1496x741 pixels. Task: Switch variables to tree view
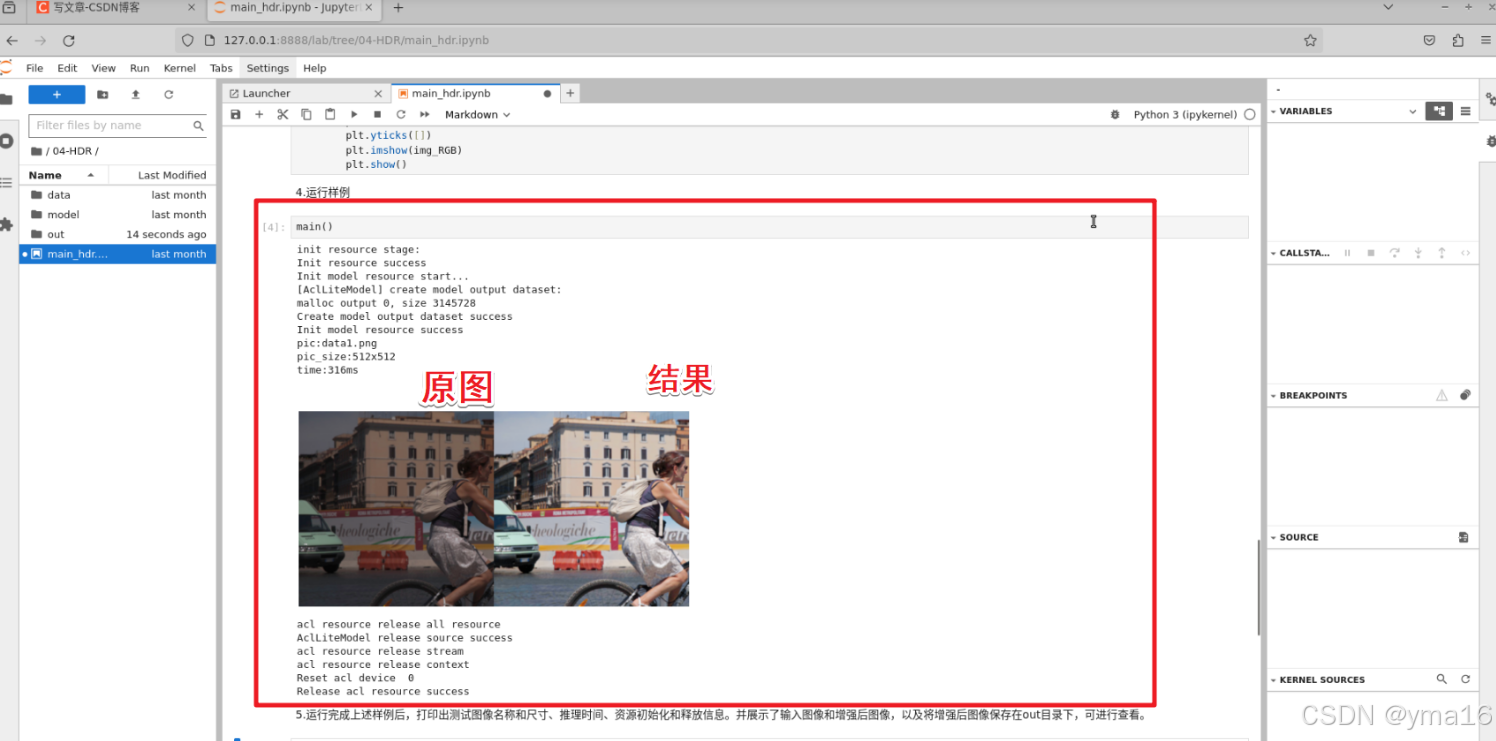[x=1439, y=111]
